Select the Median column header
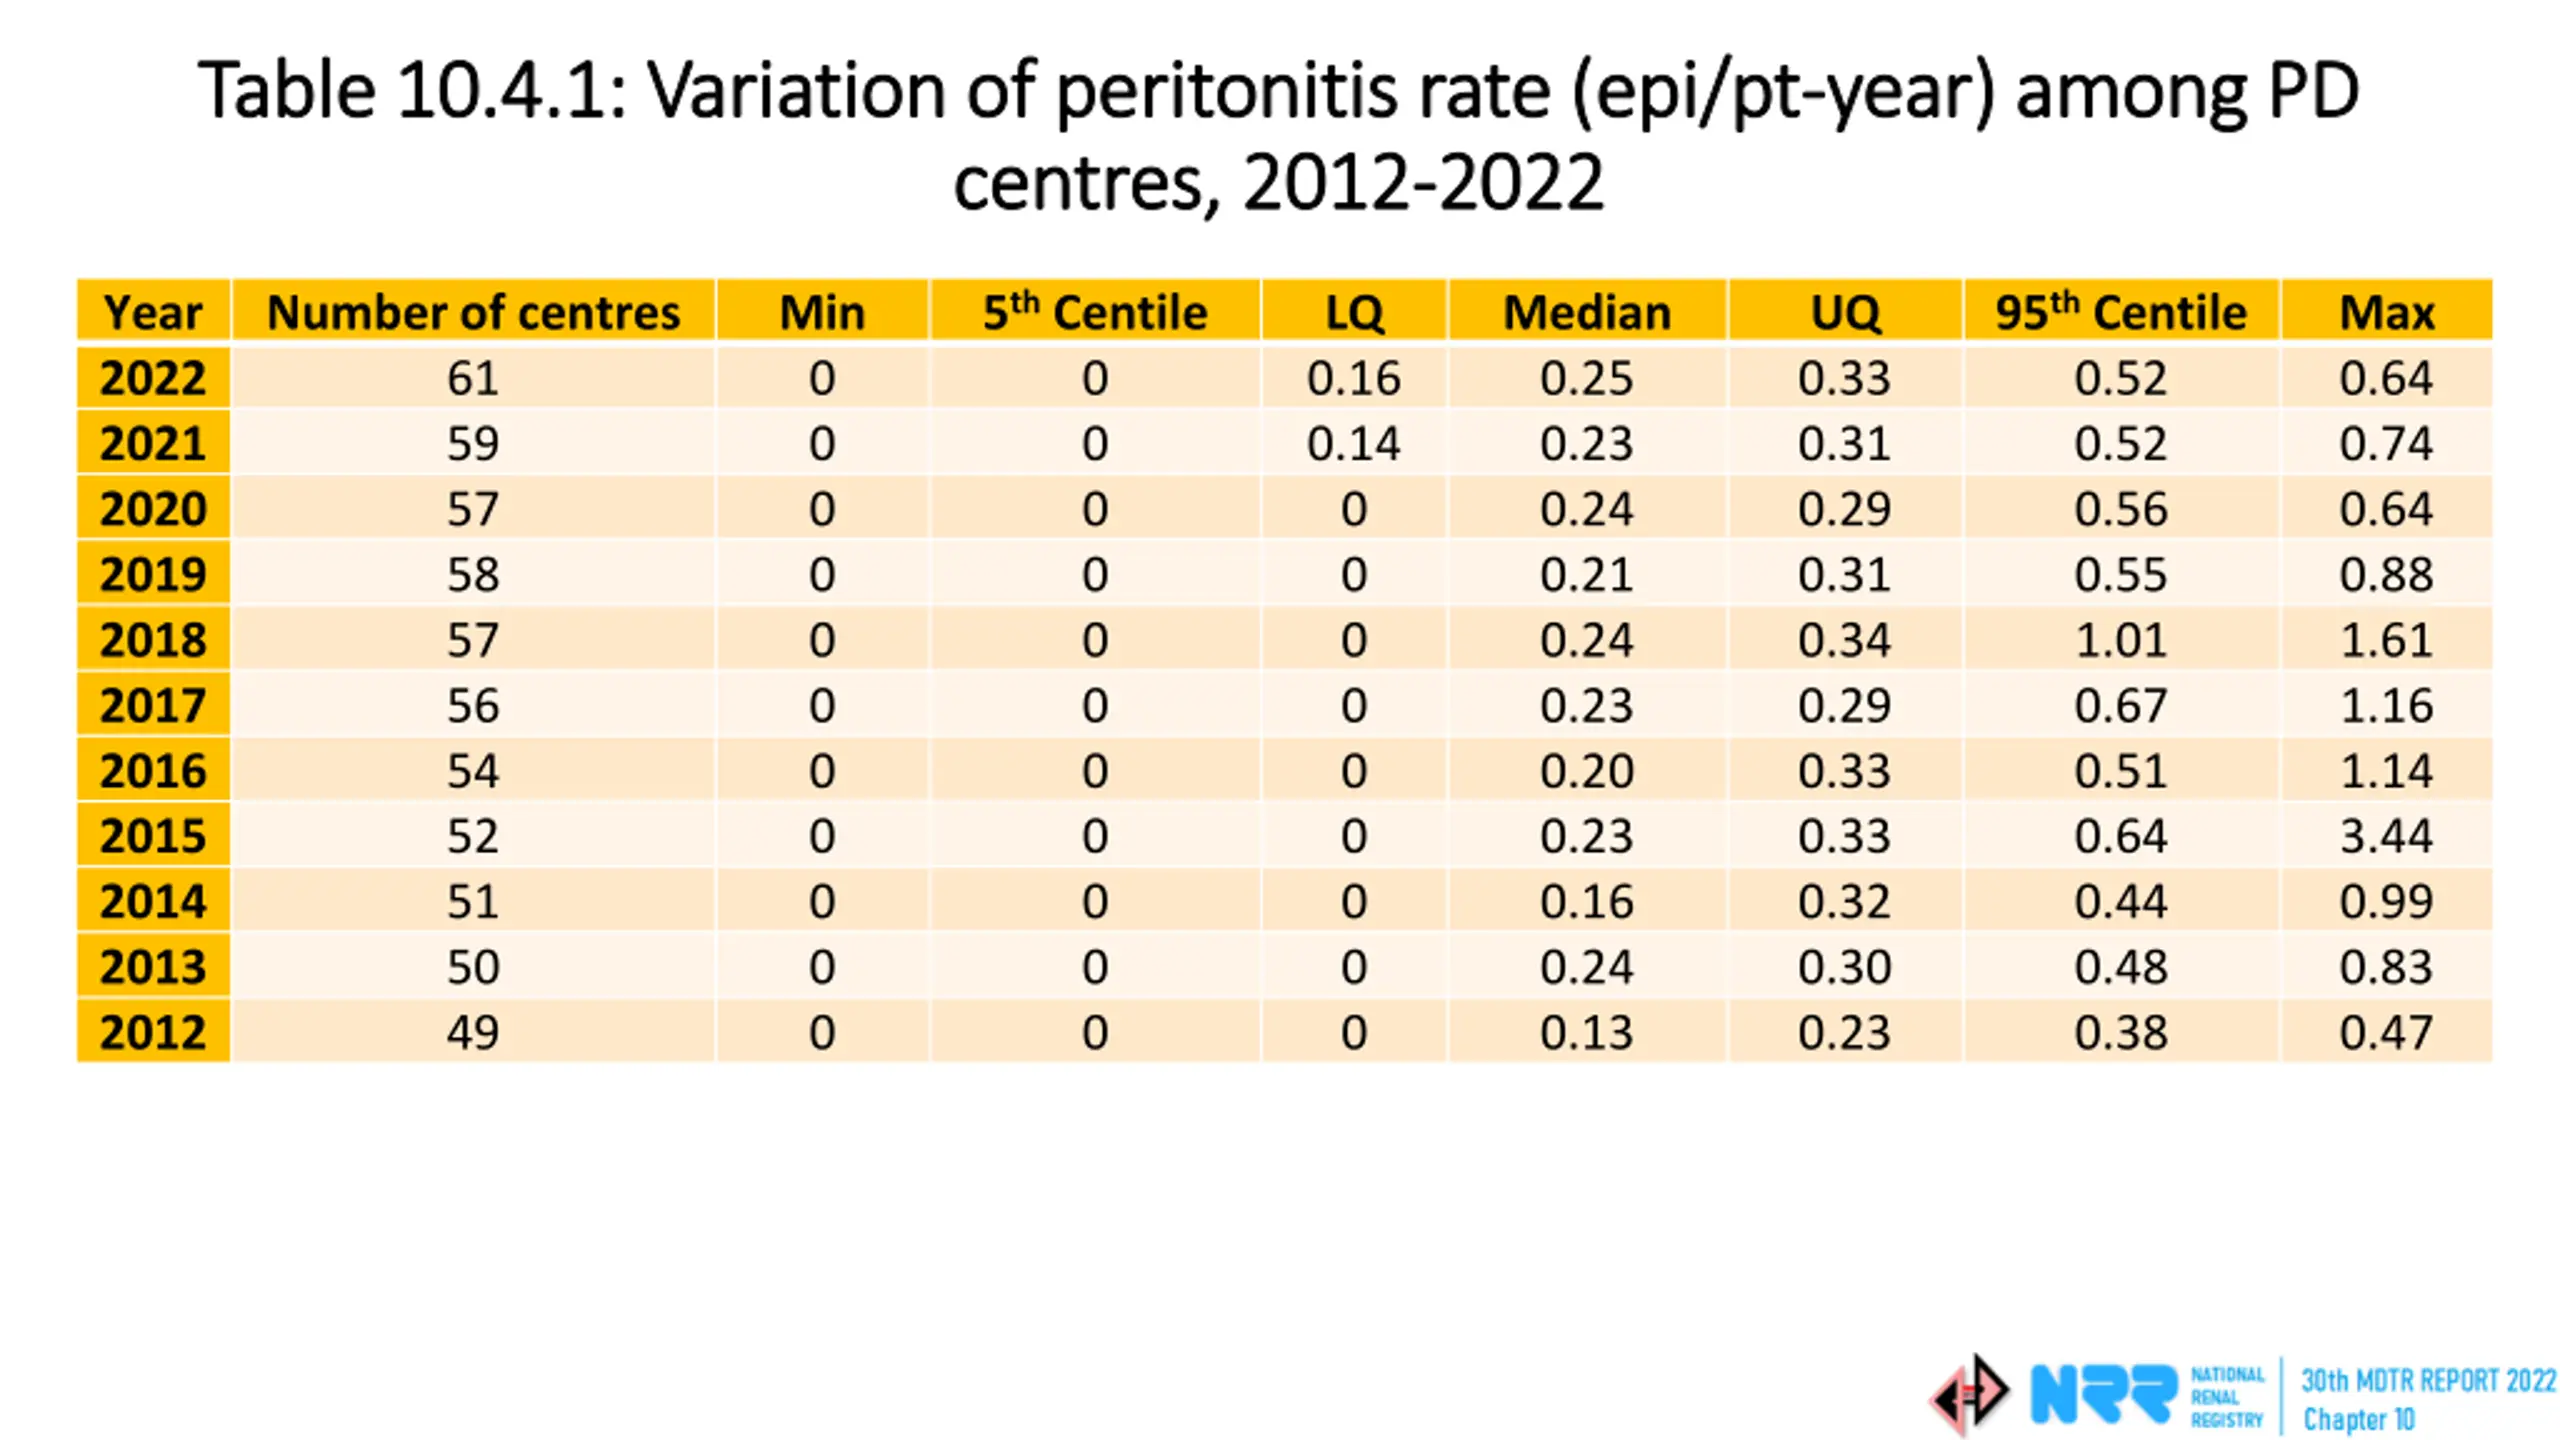The width and height of the screenshot is (2560, 1440). [x=1587, y=312]
